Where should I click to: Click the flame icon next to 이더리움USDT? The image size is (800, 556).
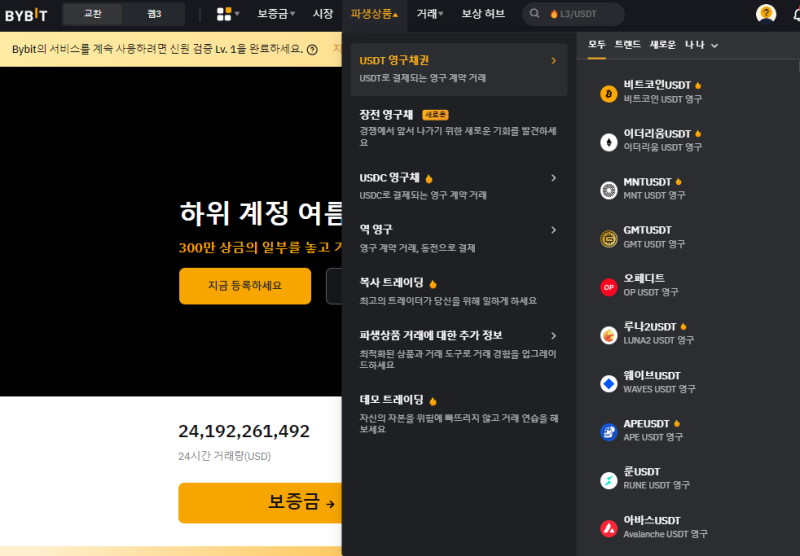[x=698, y=134]
